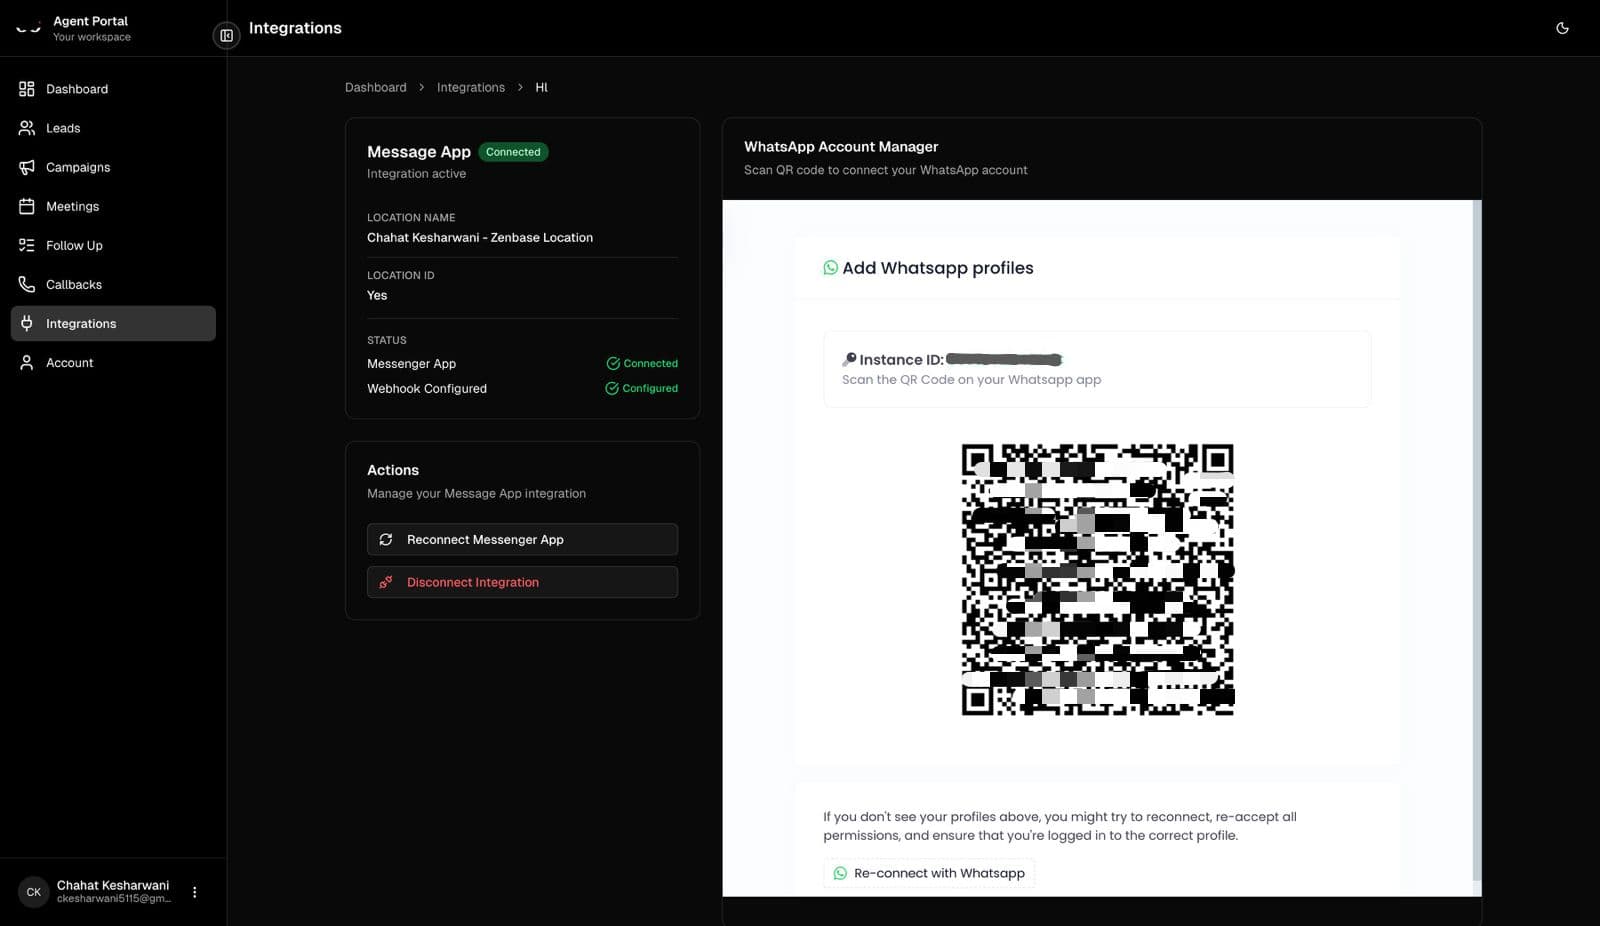The image size is (1600, 926).
Task: Collapse the sidebar using the panel toggle
Action: [226, 35]
